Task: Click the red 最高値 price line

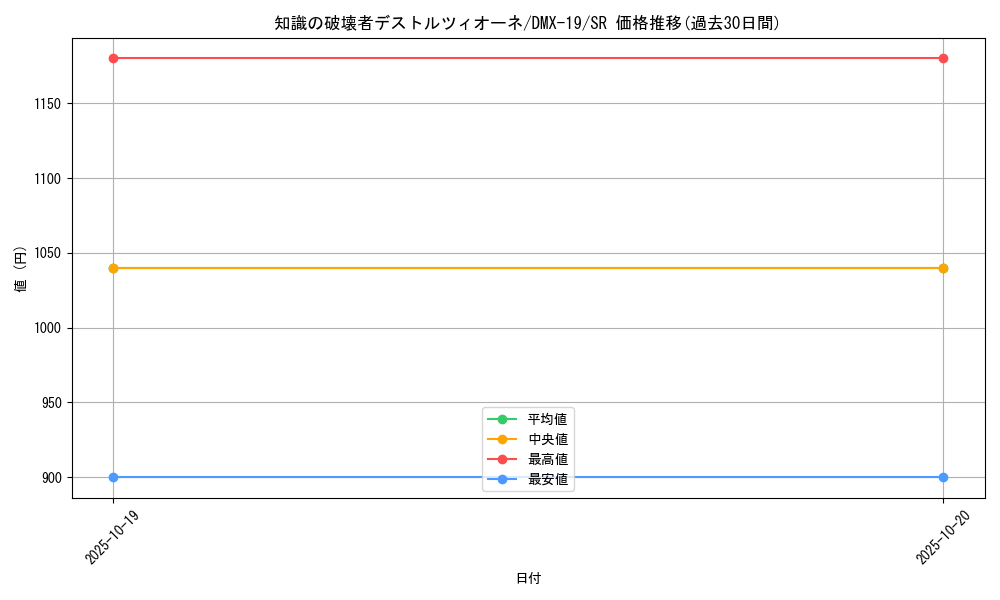Action: tap(500, 58)
